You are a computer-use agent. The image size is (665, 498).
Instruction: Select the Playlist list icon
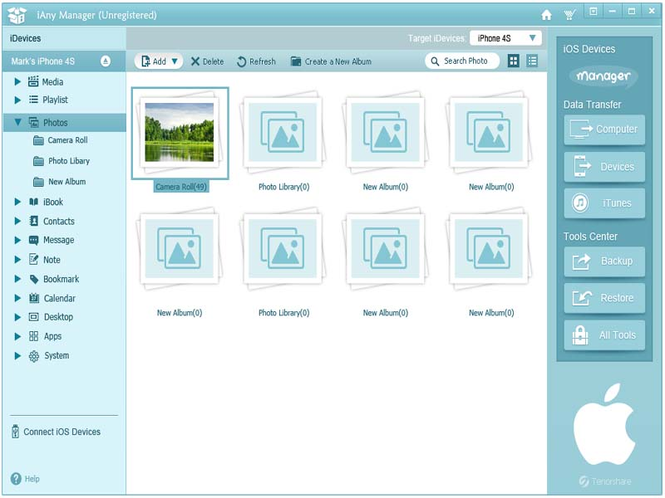(33, 100)
